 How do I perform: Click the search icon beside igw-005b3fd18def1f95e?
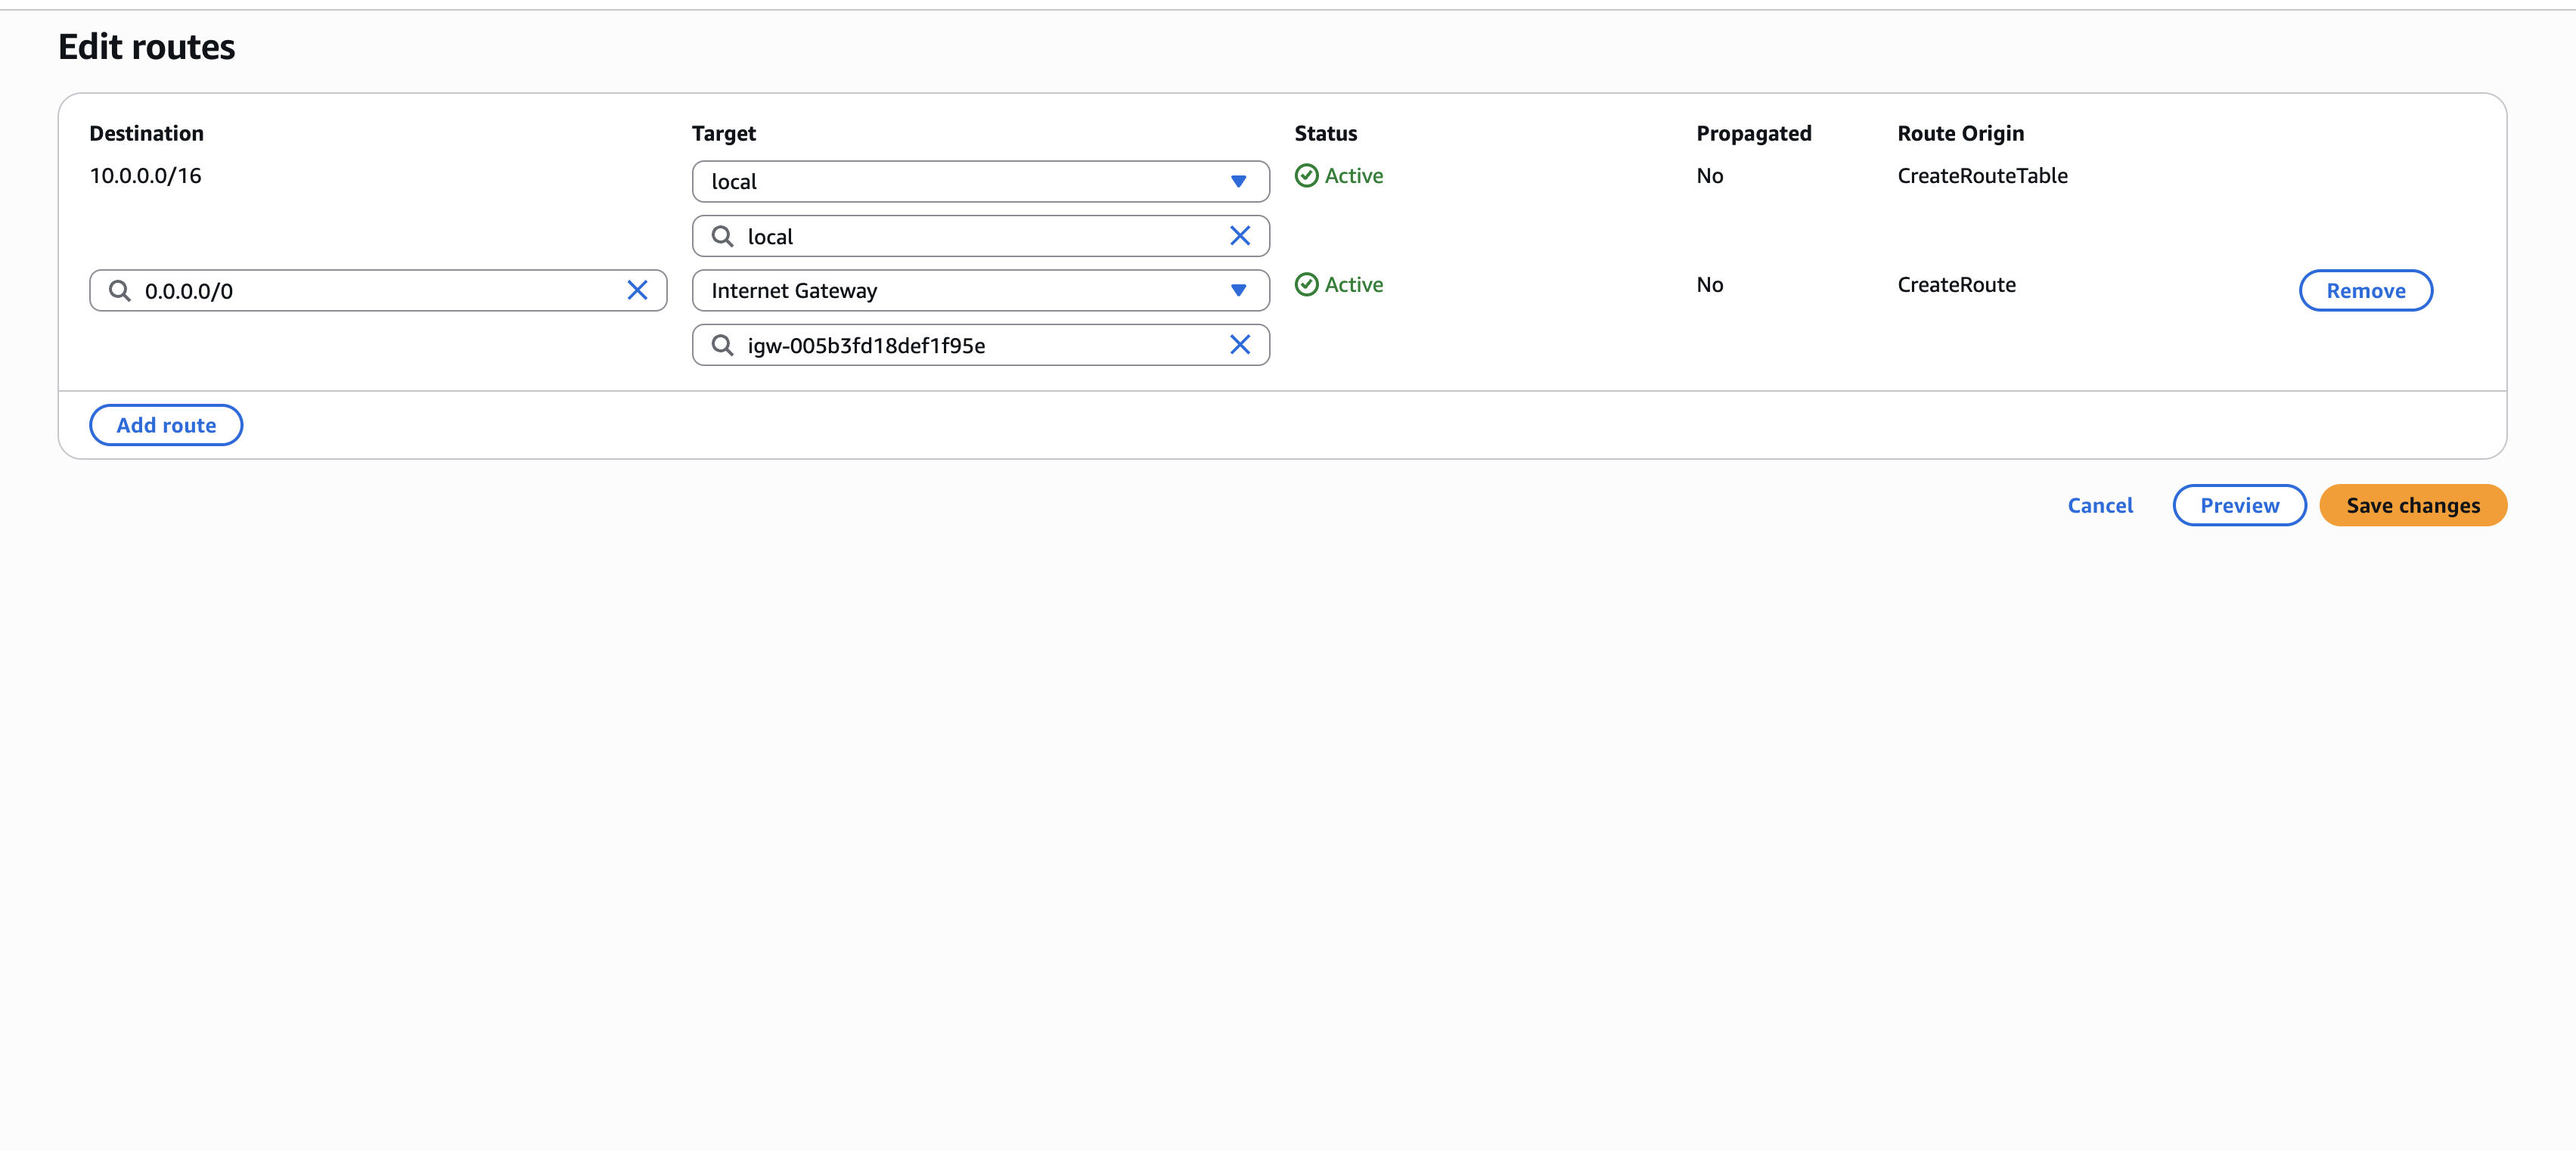point(722,345)
